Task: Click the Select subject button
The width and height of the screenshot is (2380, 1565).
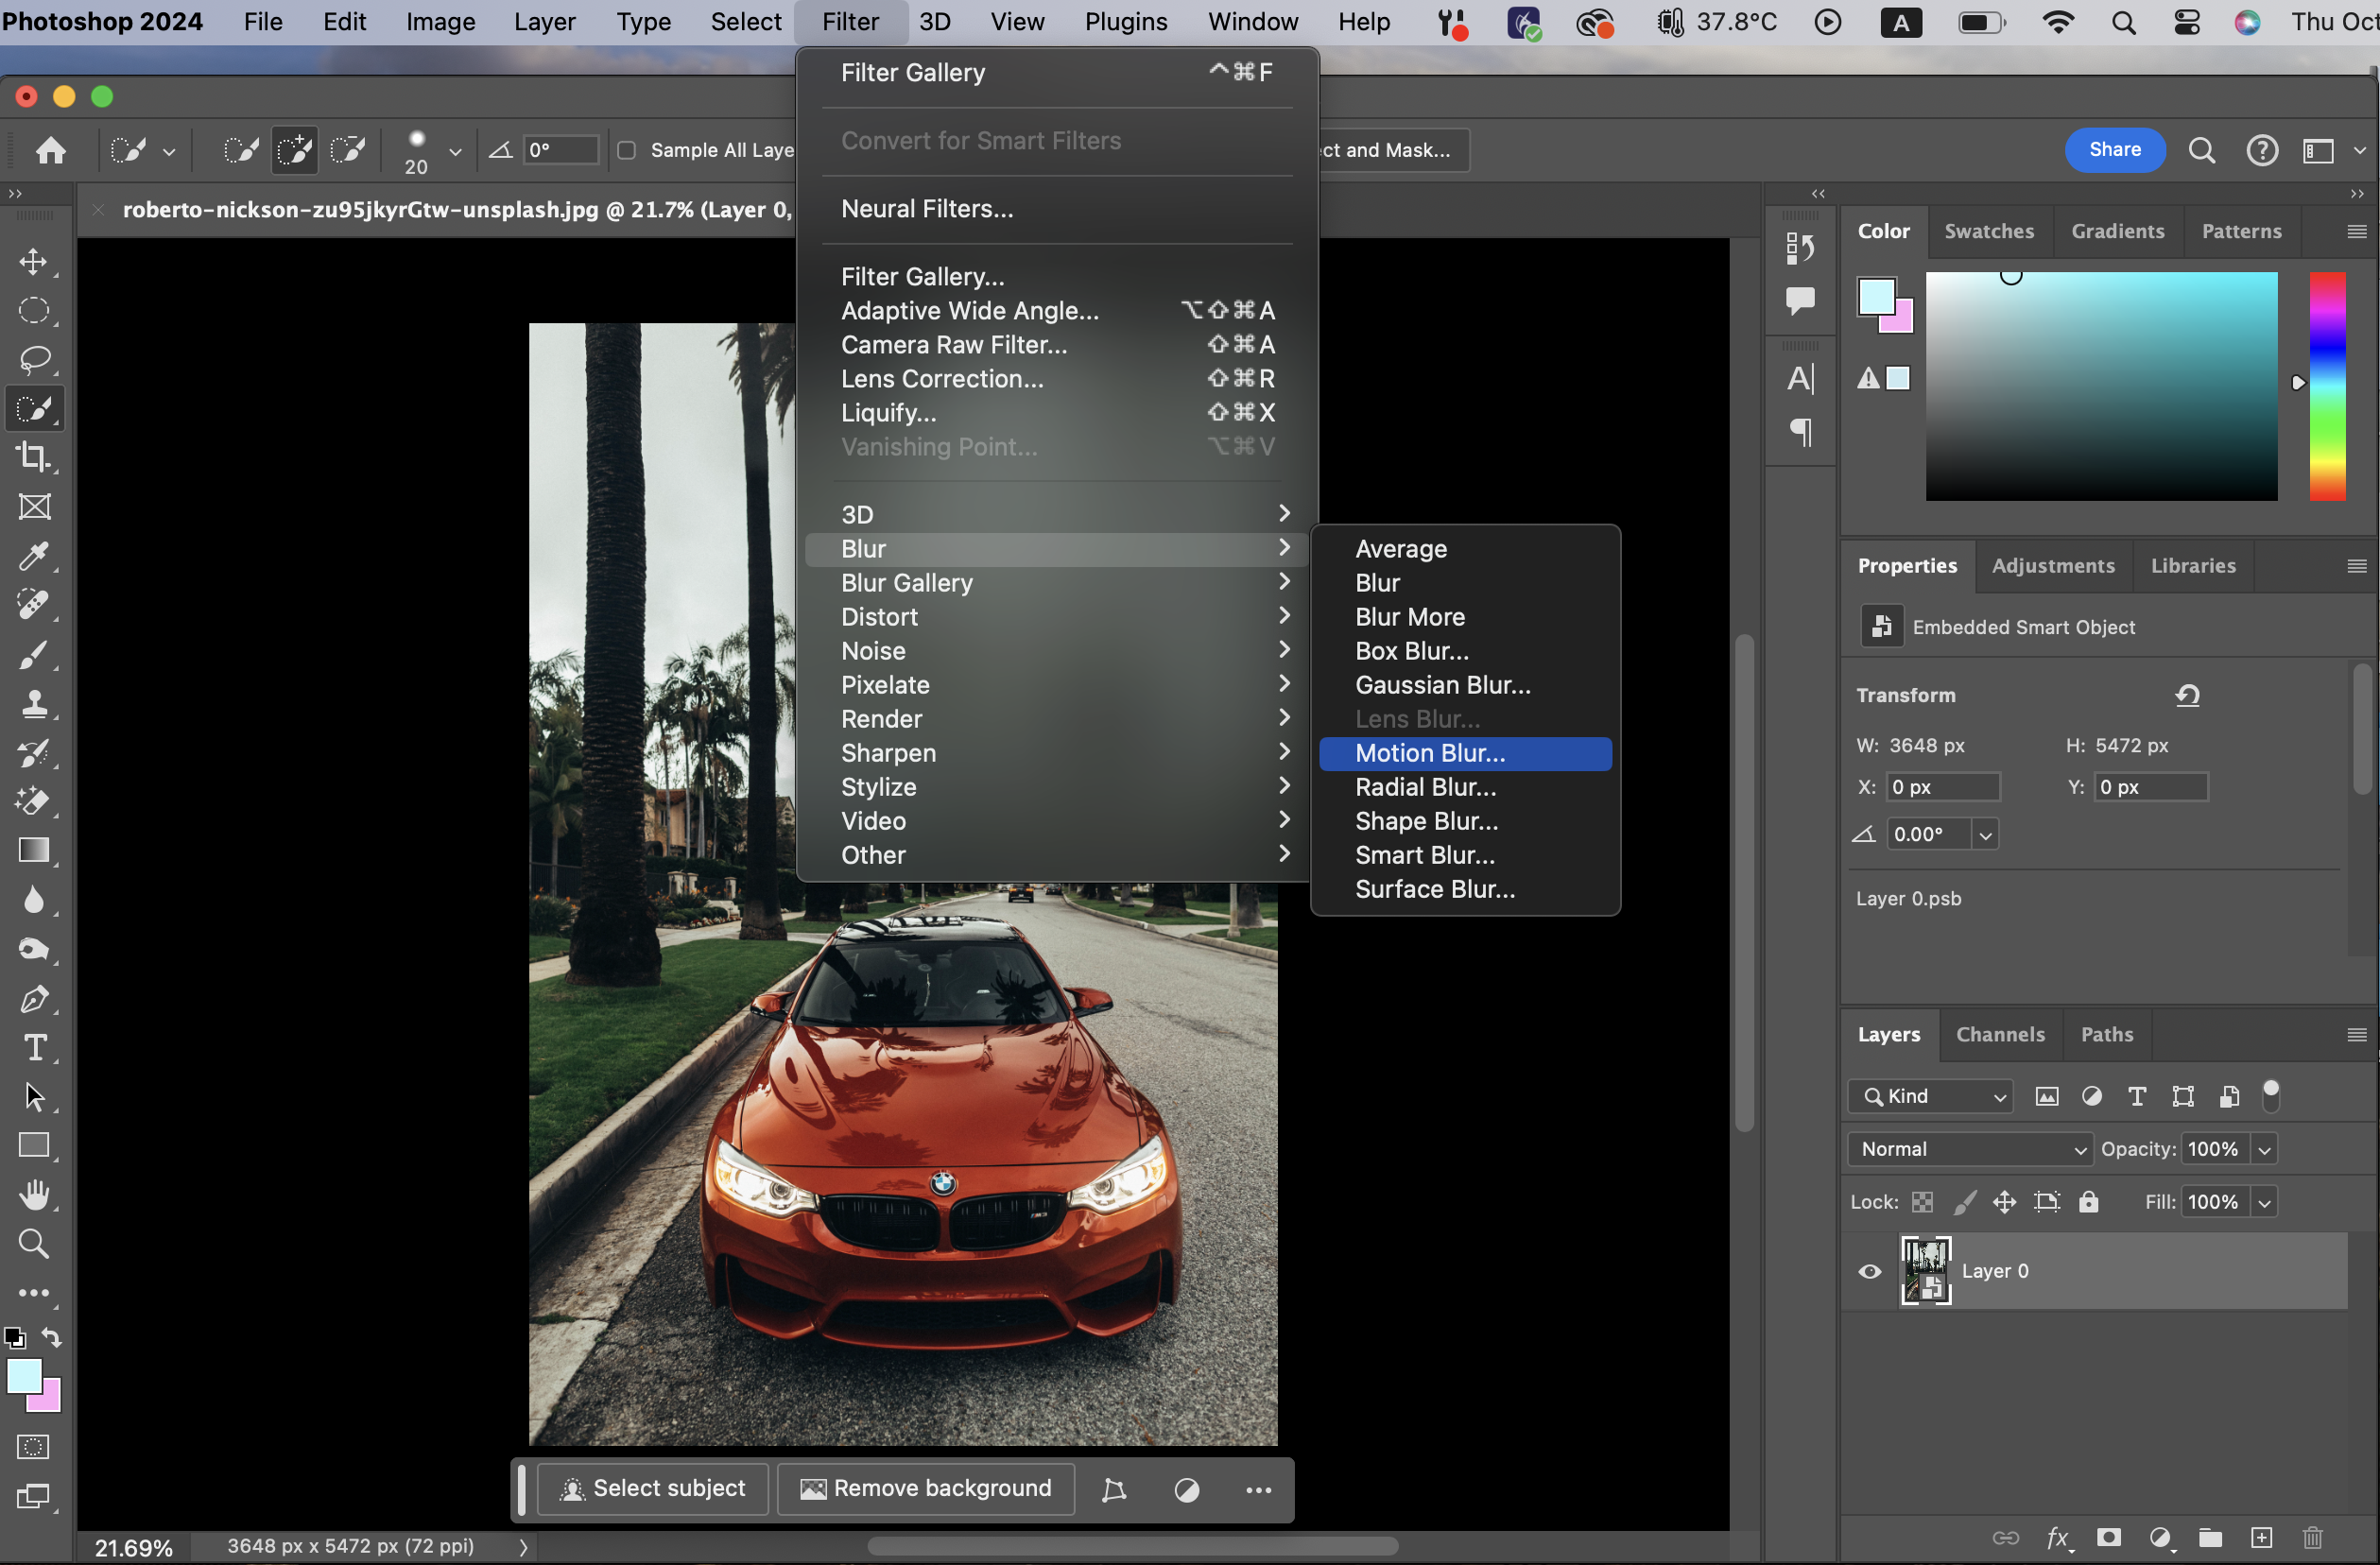Action: (x=653, y=1488)
